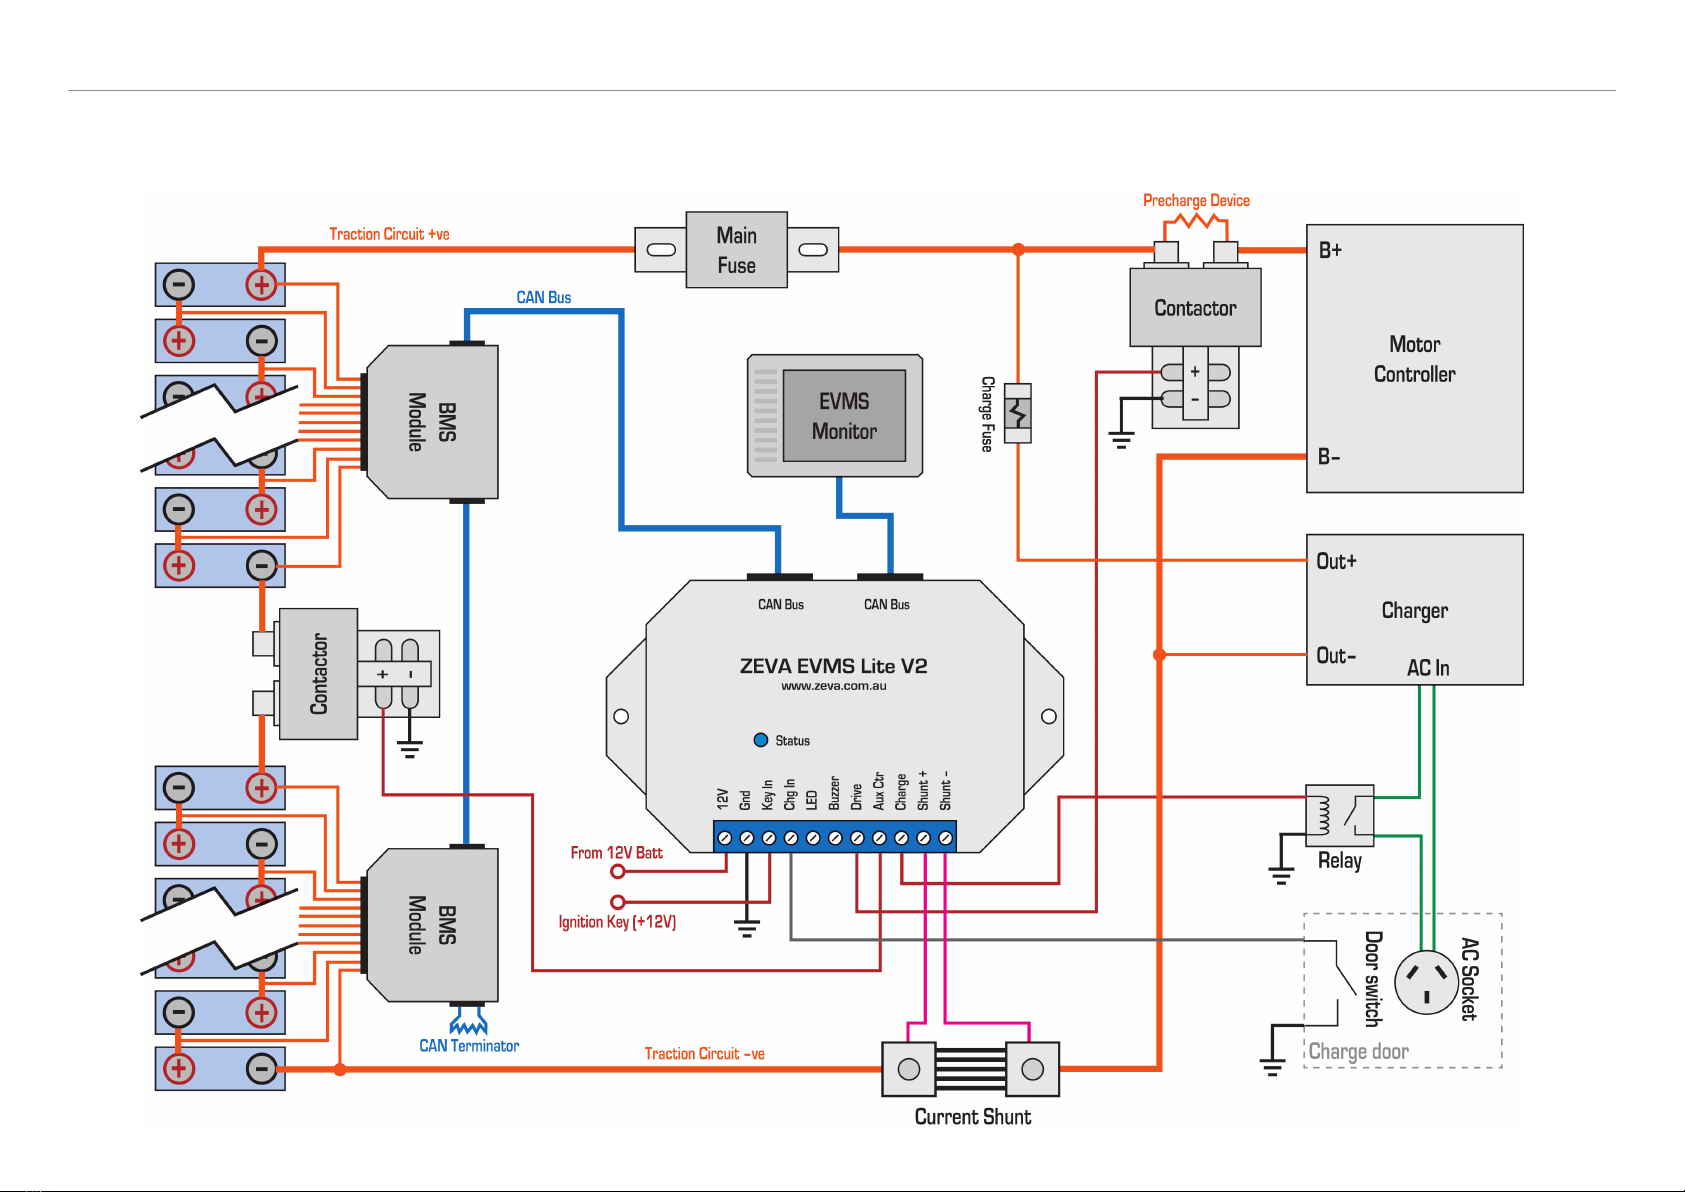Select the Precharge Device resistor symbol
Viewport: 1685px width, 1192px height.
point(1195,220)
